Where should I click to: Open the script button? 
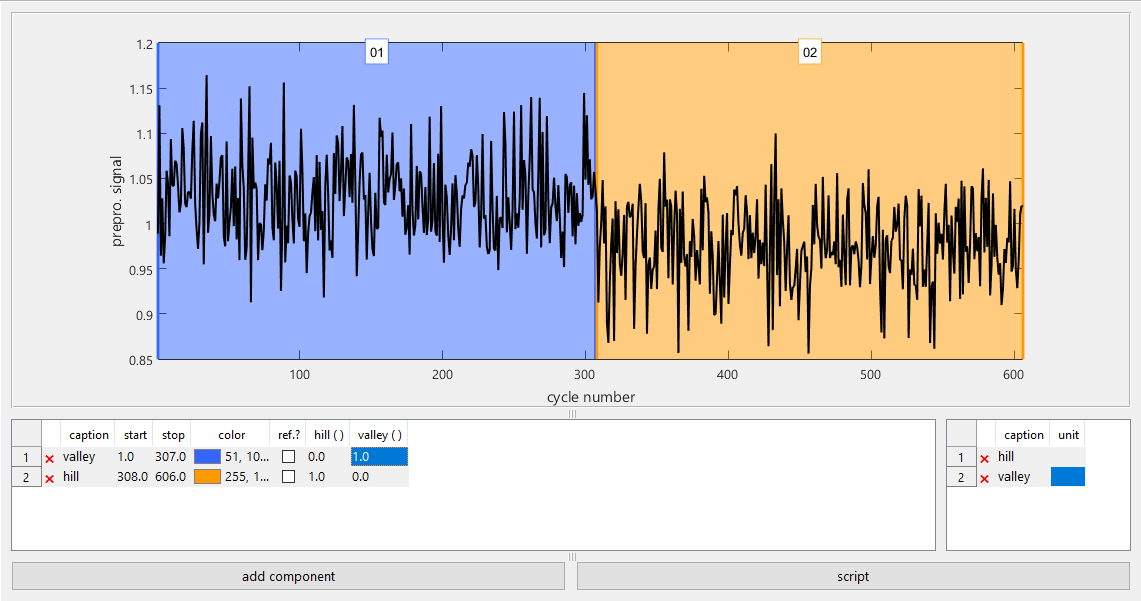pyautogui.click(x=853, y=576)
